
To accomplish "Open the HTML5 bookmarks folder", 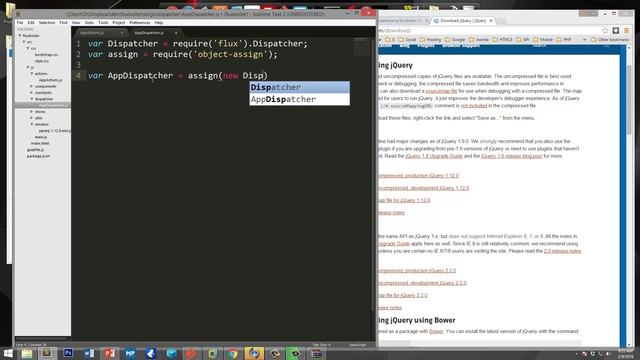I will click(x=503, y=40).
